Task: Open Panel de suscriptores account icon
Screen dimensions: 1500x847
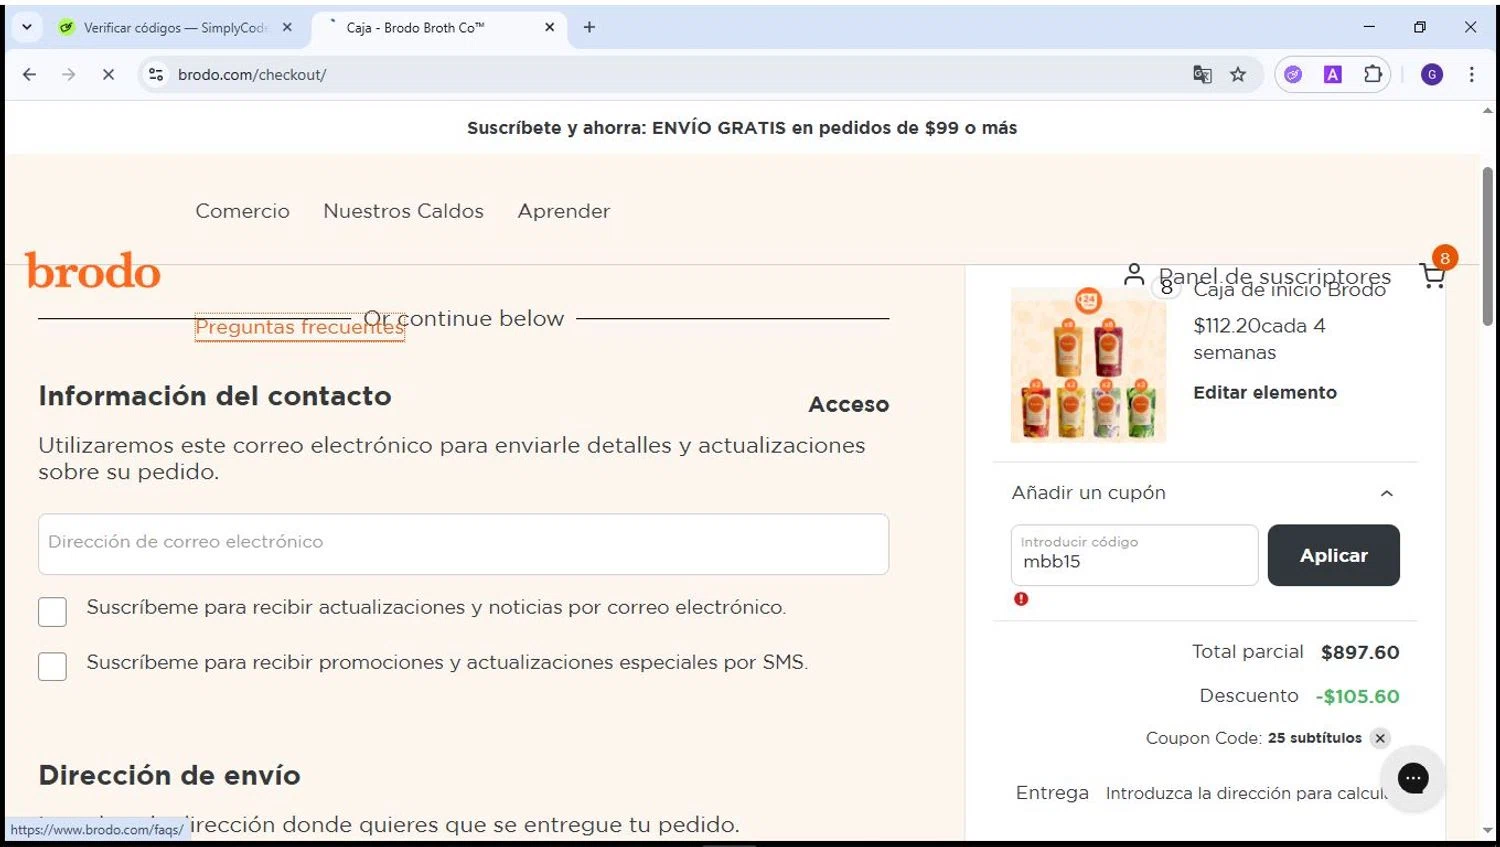Action: coord(1133,274)
